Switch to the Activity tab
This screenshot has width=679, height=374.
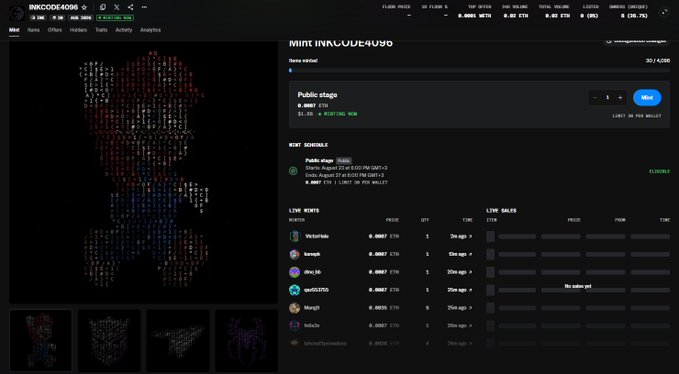coord(124,30)
